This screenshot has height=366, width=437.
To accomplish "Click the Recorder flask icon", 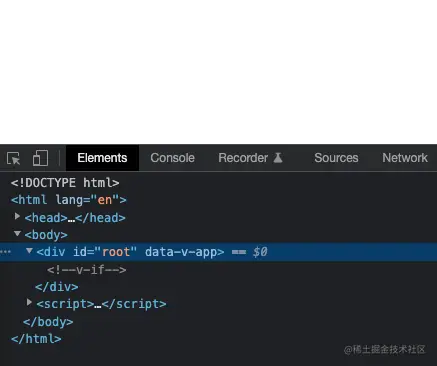I will pos(278,158).
